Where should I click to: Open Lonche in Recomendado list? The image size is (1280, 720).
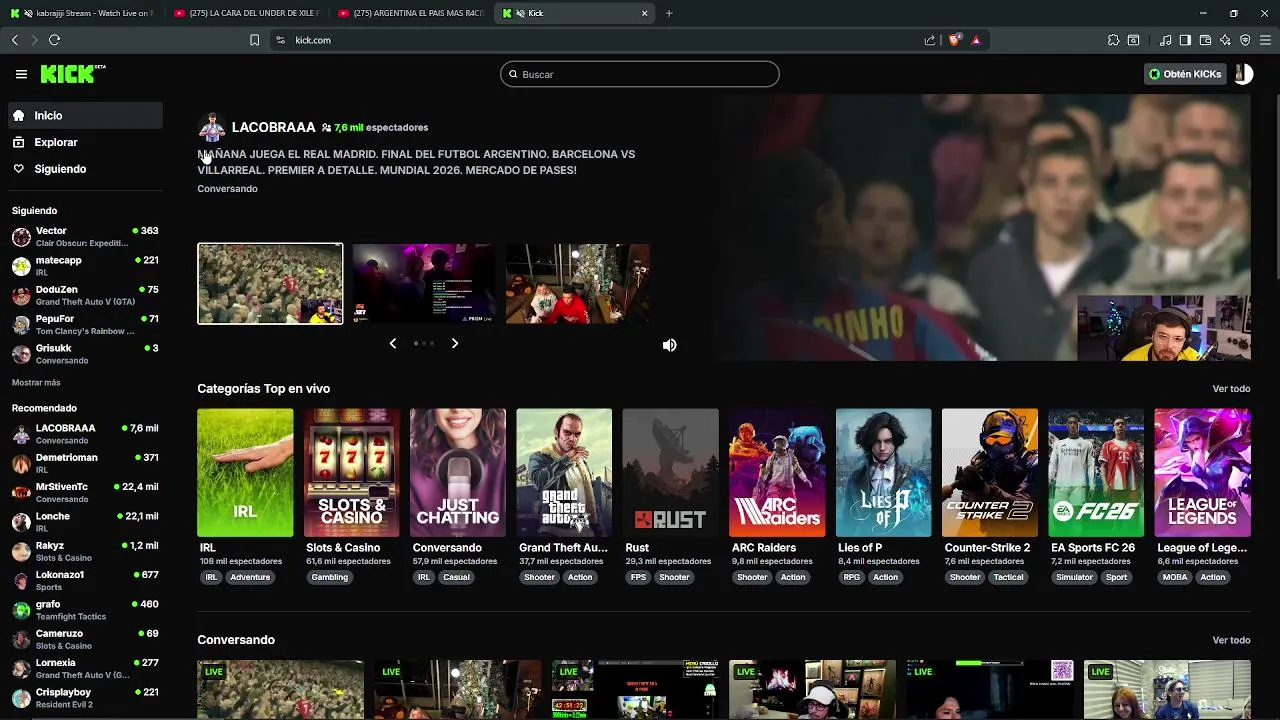pyautogui.click(x=85, y=522)
